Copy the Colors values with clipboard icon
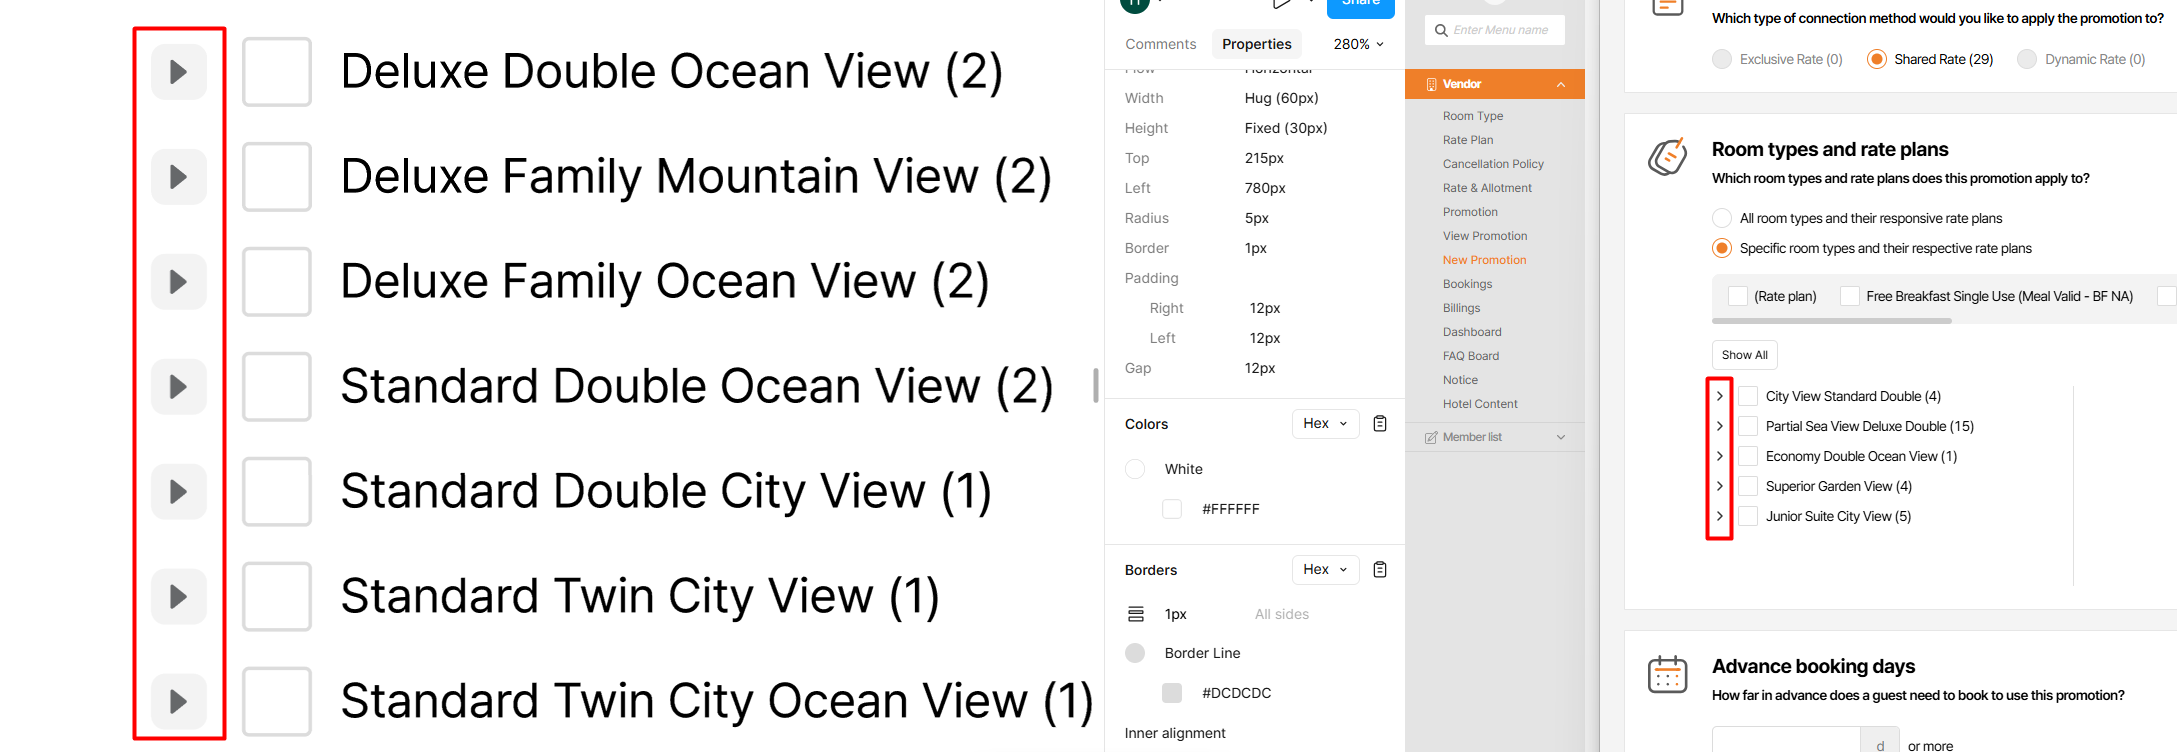The height and width of the screenshot is (752, 2177). pos(1380,424)
